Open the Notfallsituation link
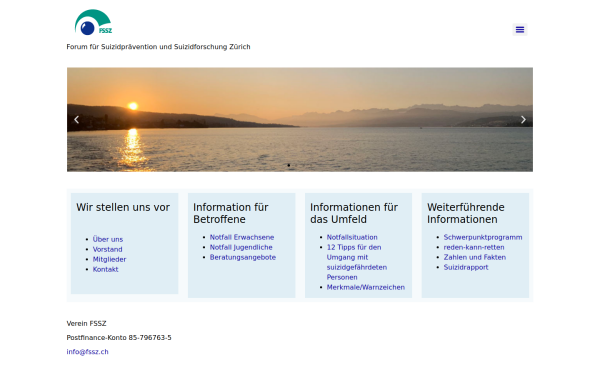Viewport: 600px width, 375px height. pos(352,237)
